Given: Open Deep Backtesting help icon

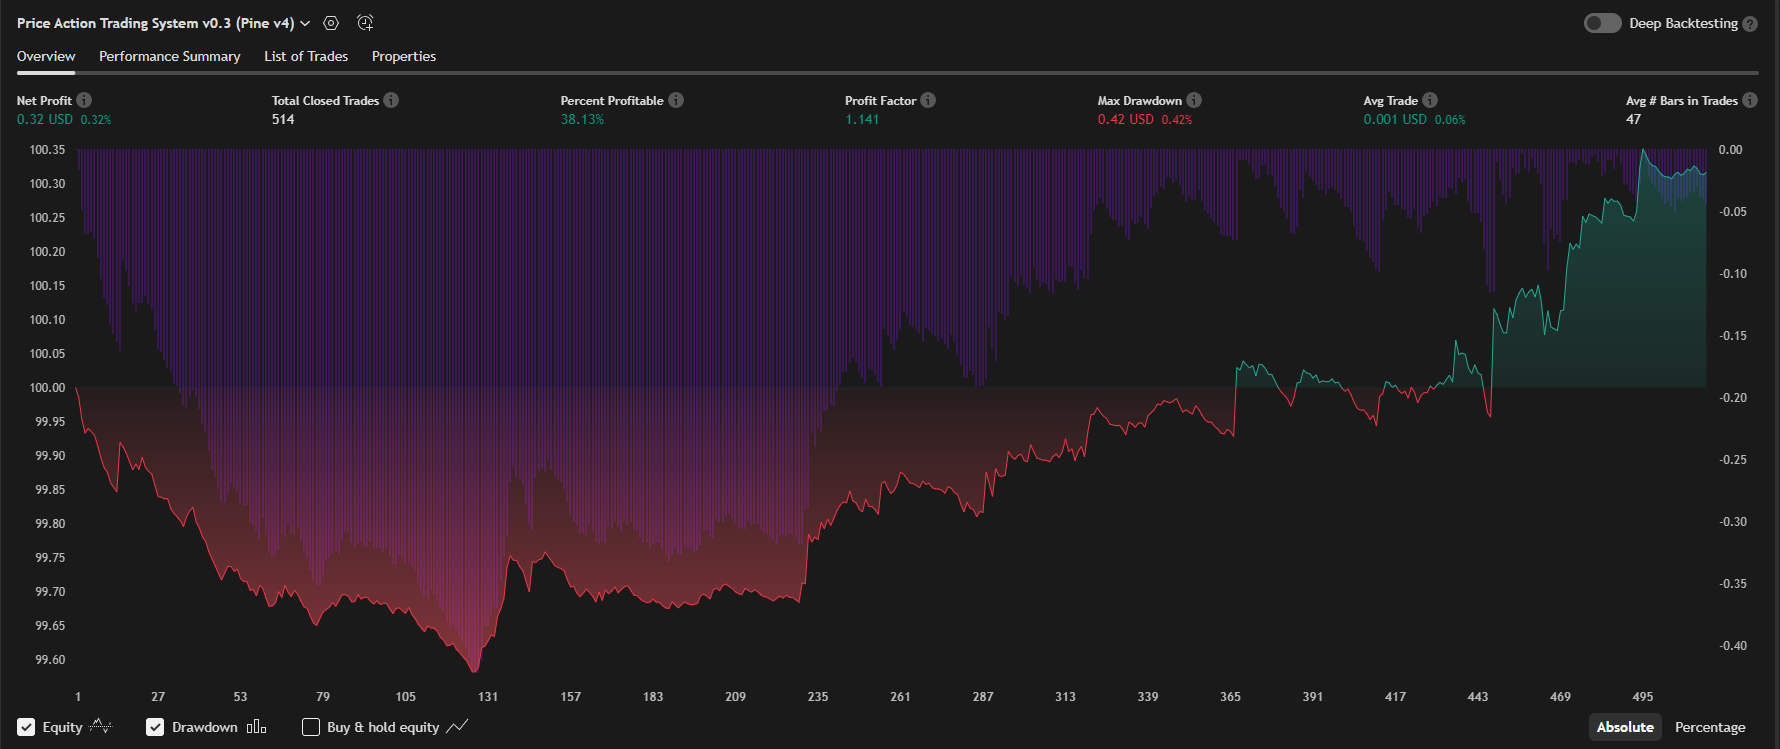Looking at the screenshot, I should pyautogui.click(x=1750, y=24).
